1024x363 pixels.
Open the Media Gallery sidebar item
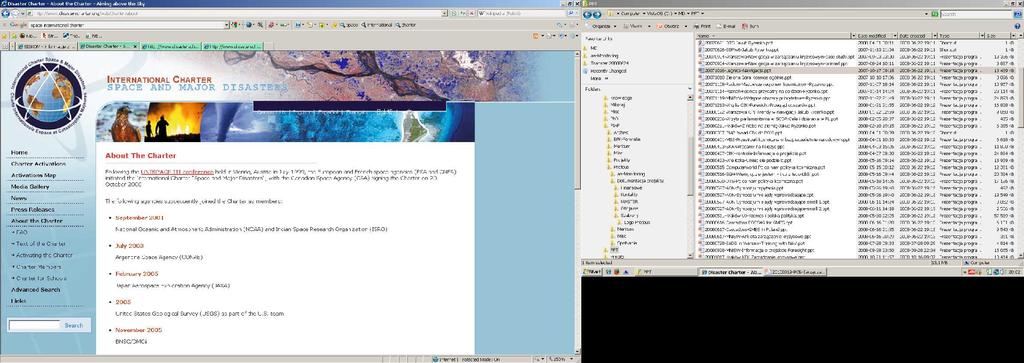pos(30,187)
